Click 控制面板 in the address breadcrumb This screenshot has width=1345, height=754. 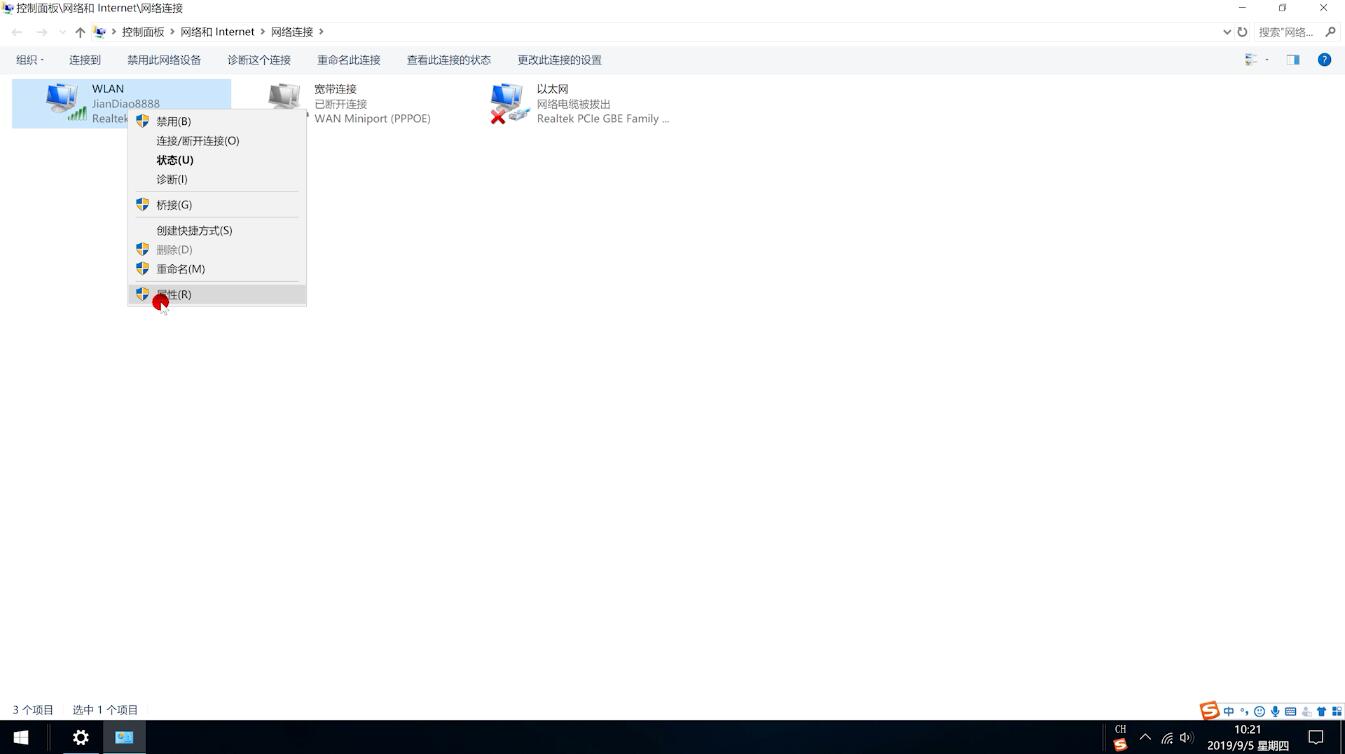pos(143,32)
